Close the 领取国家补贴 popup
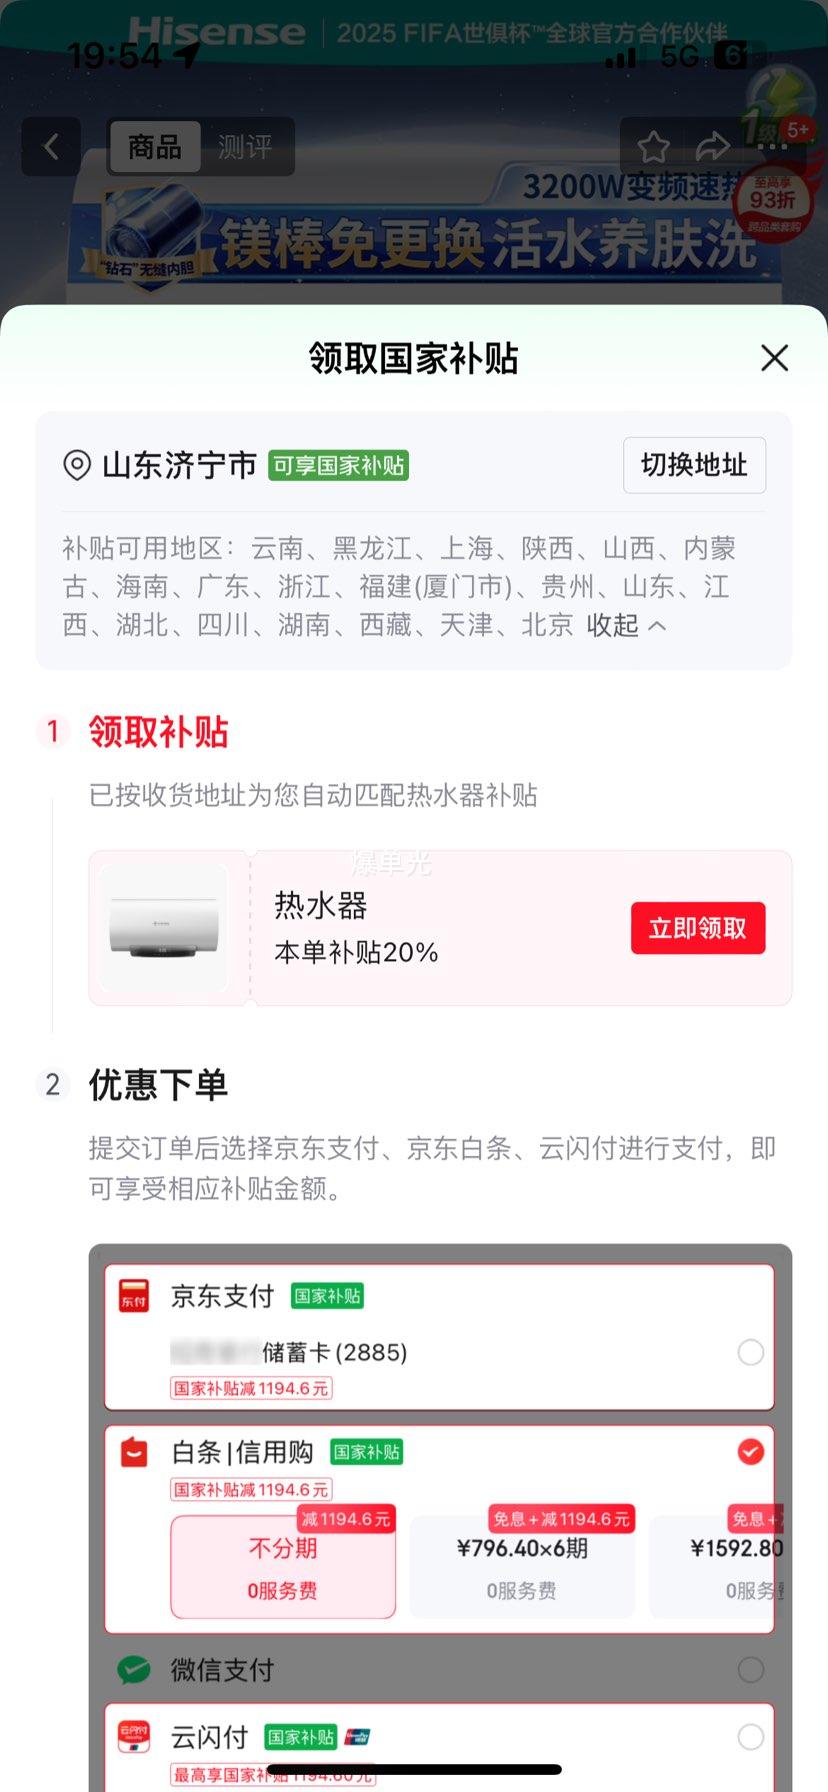 (x=774, y=358)
